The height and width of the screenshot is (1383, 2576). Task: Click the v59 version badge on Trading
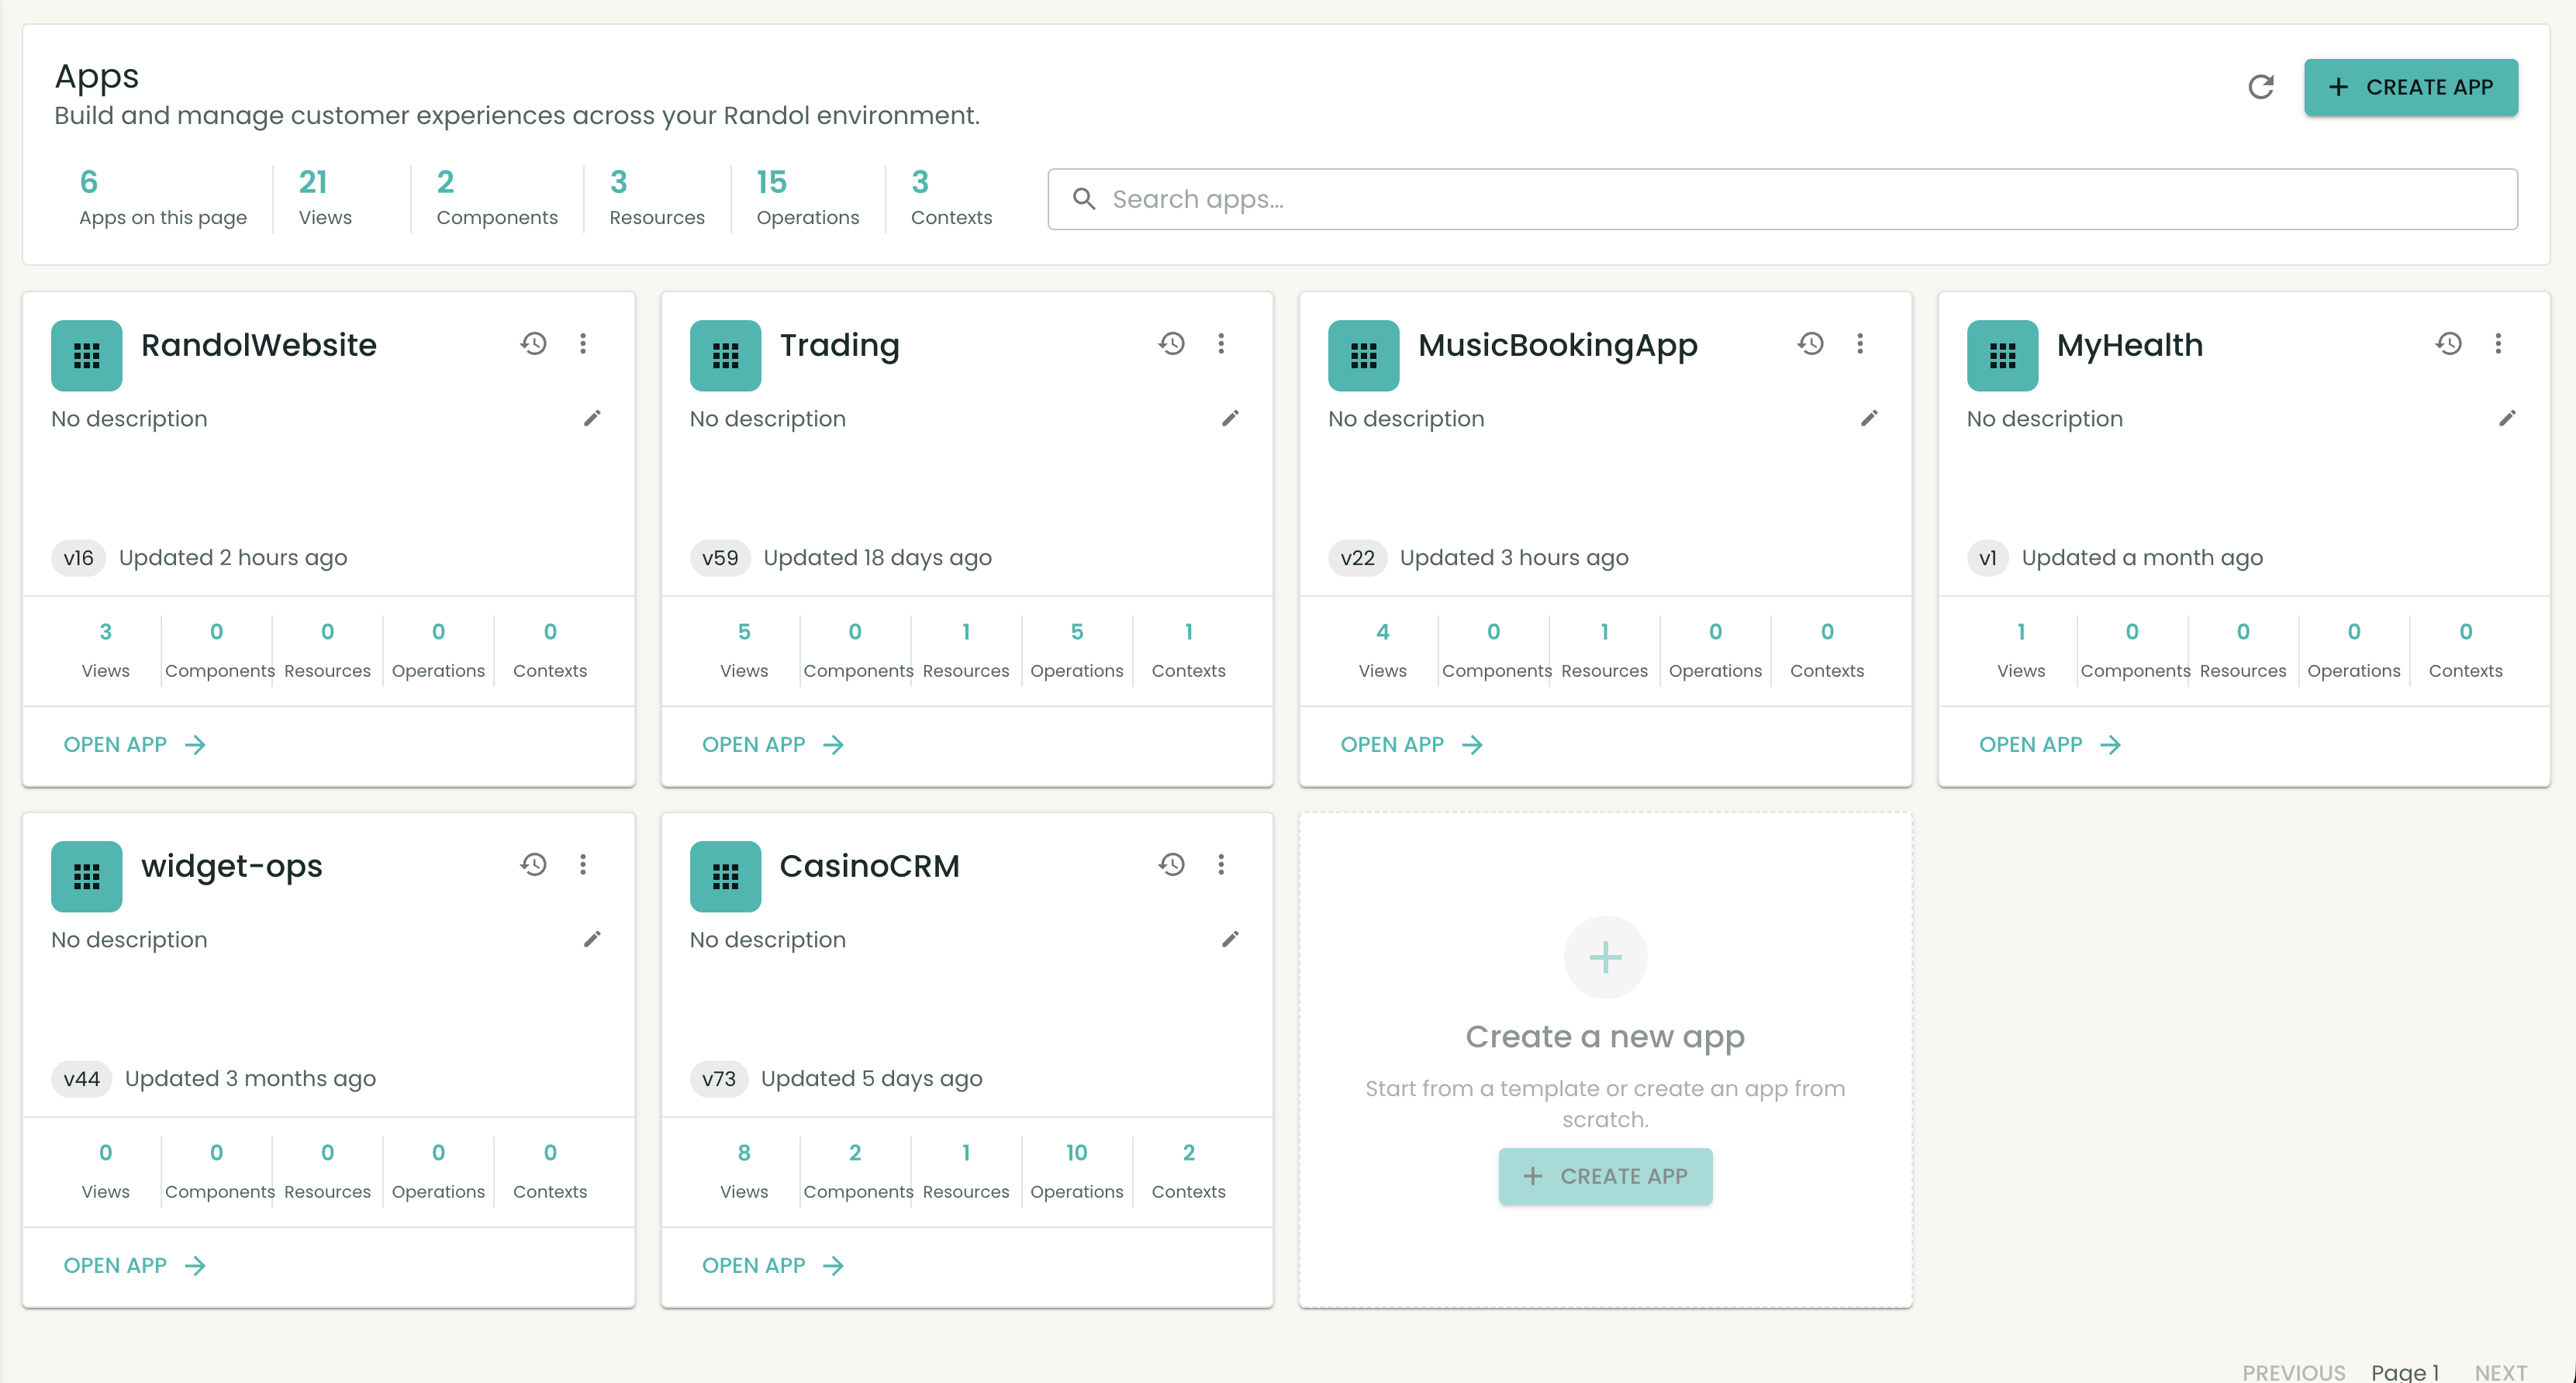720,557
